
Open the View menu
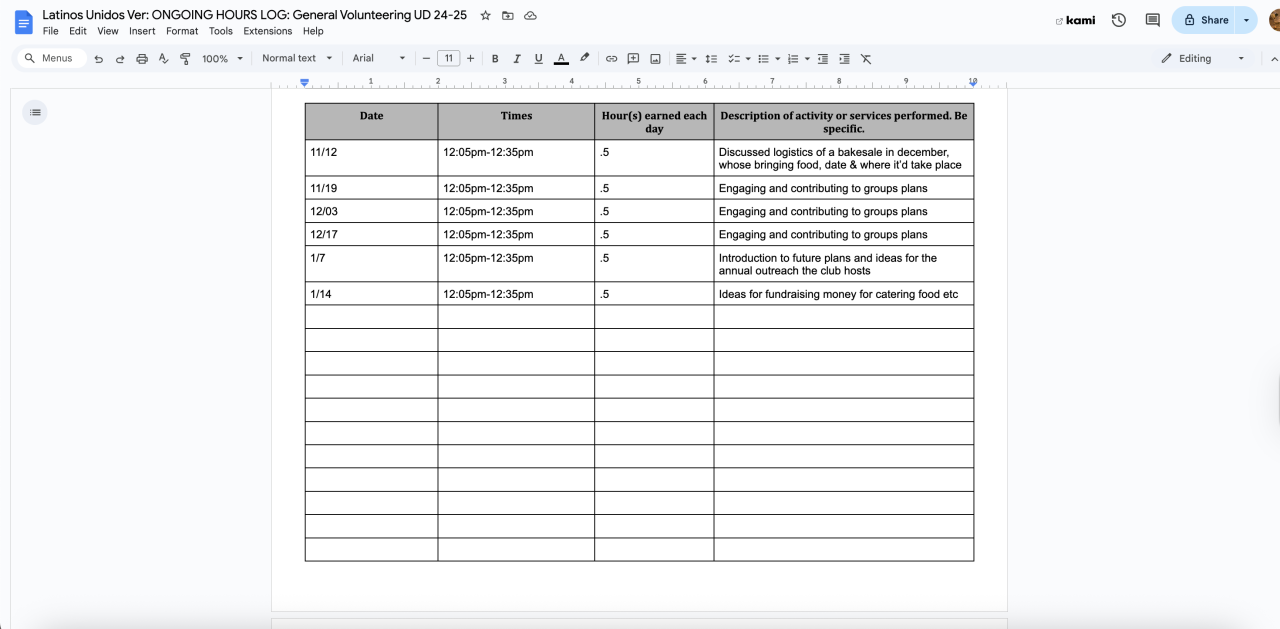108,31
